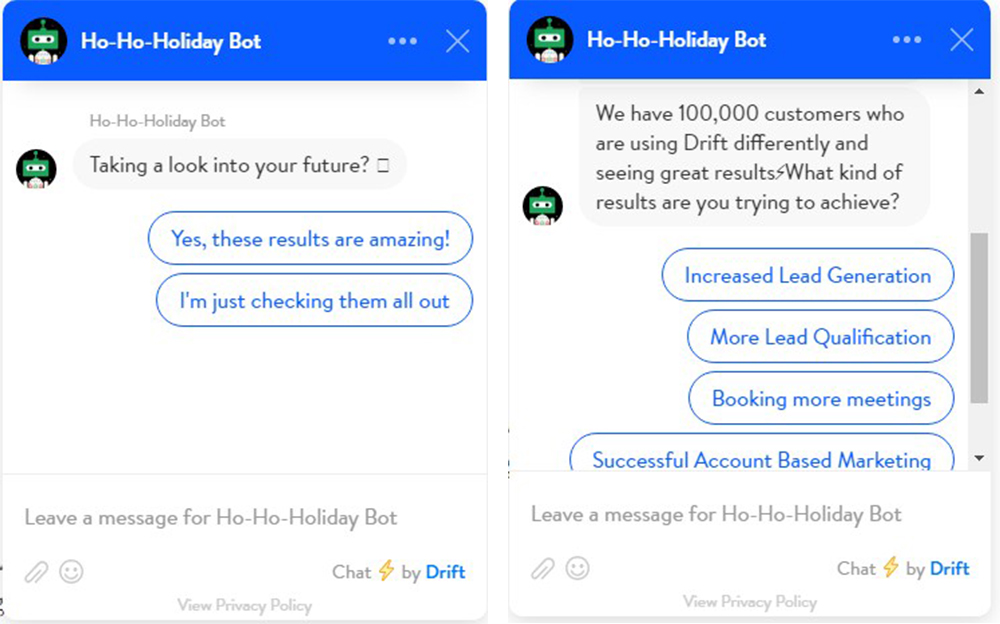Open the emoji picker in left chat
1000x624 pixels.
[x=71, y=572]
